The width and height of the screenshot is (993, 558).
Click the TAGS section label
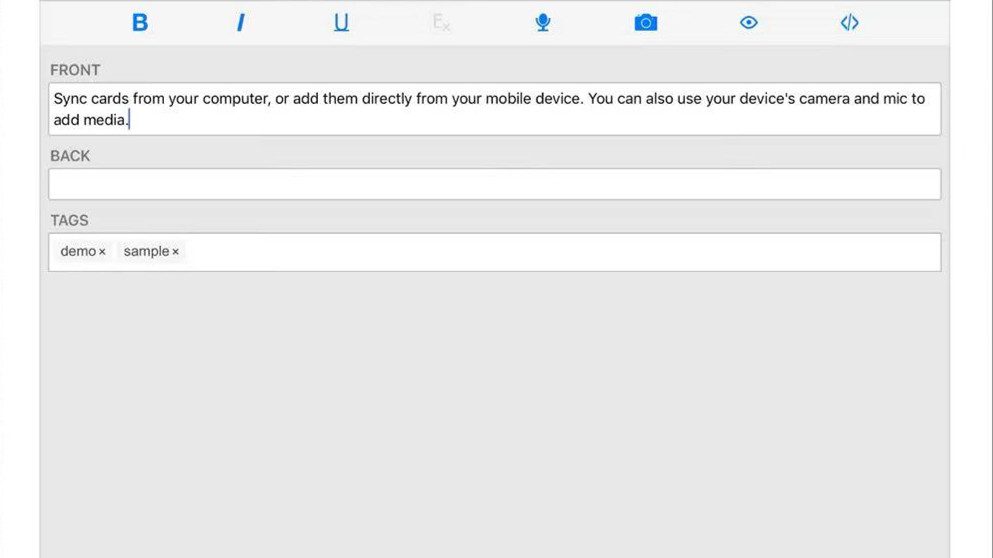click(x=69, y=220)
